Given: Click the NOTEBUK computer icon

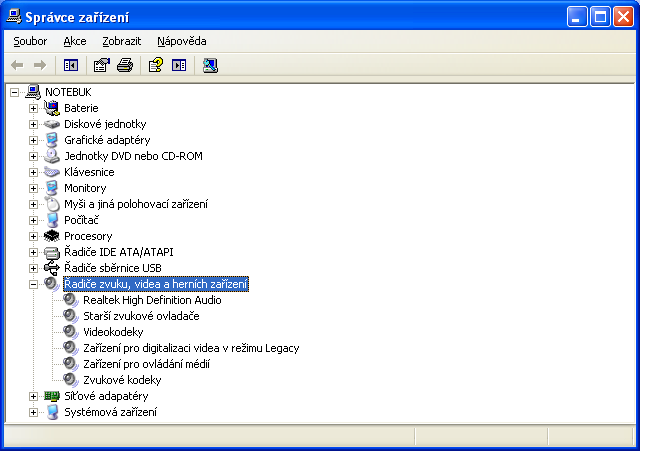Looking at the screenshot, I should pyautogui.click(x=33, y=92).
